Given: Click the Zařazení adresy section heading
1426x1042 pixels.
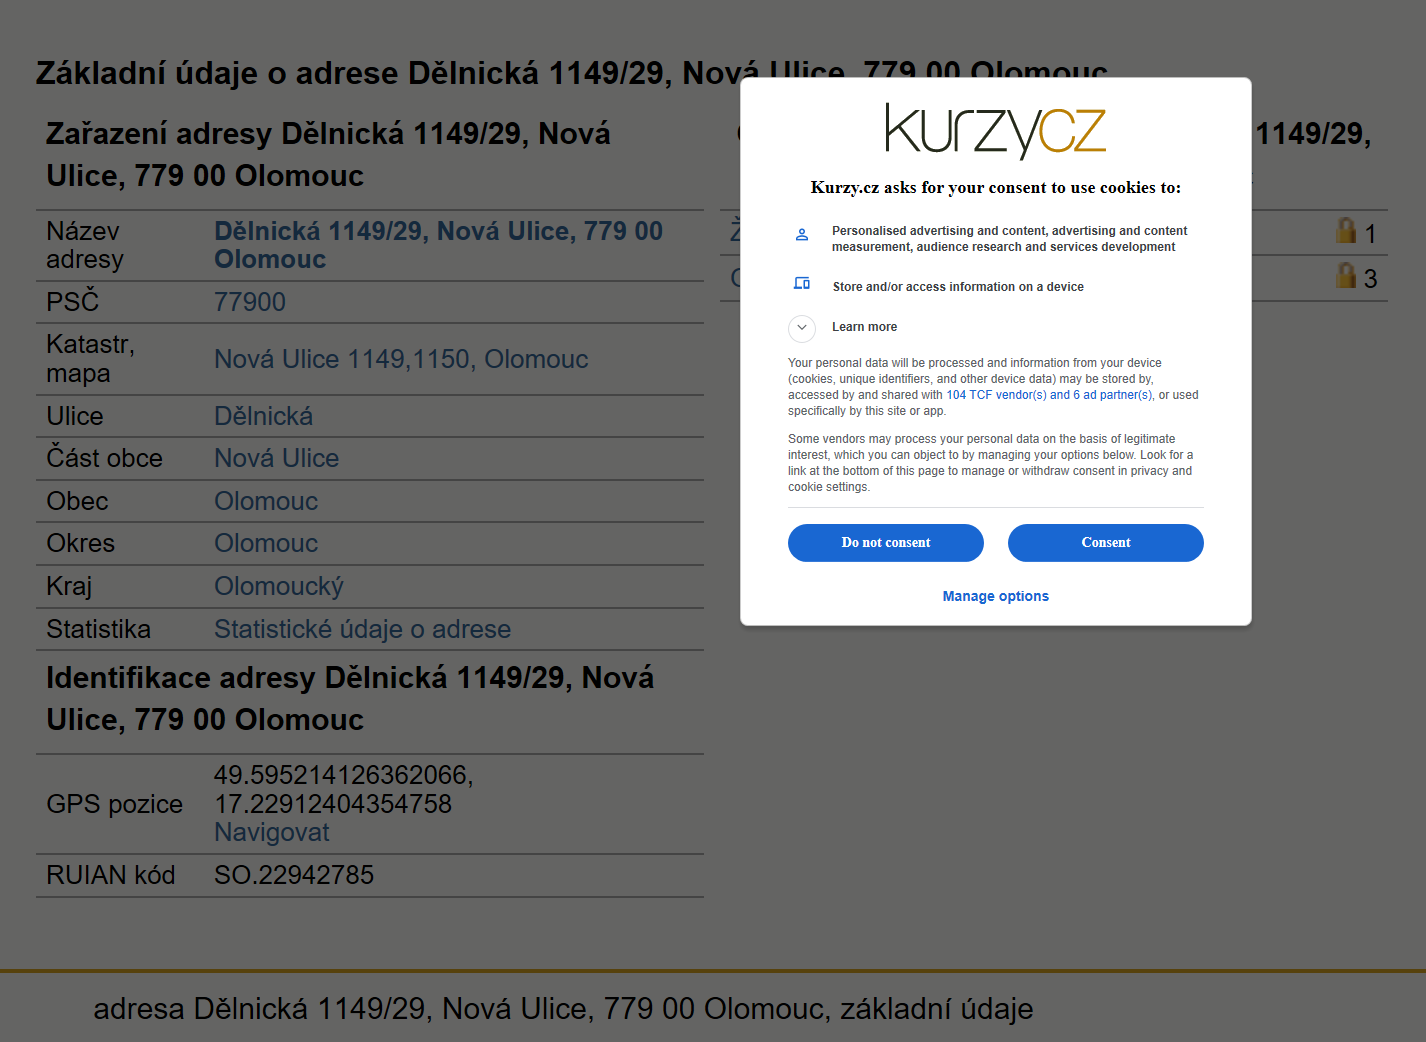Looking at the screenshot, I should point(328,154).
